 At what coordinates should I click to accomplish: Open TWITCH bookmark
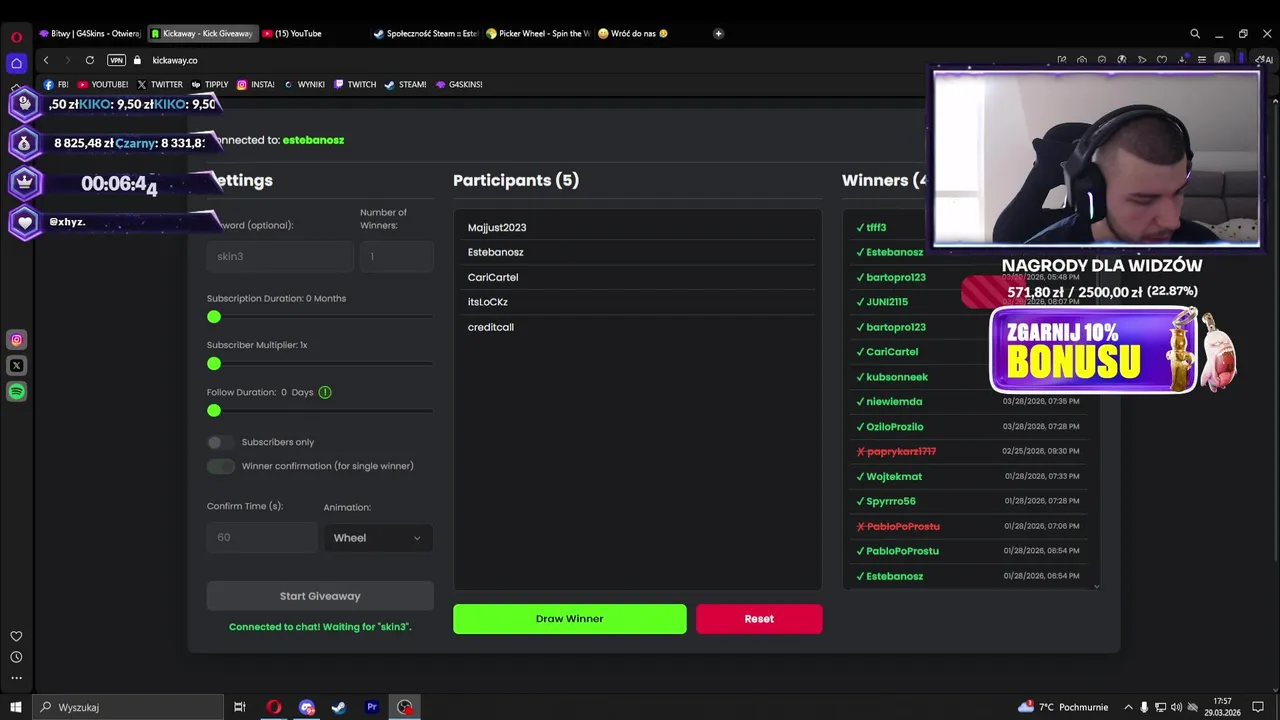[x=355, y=85]
